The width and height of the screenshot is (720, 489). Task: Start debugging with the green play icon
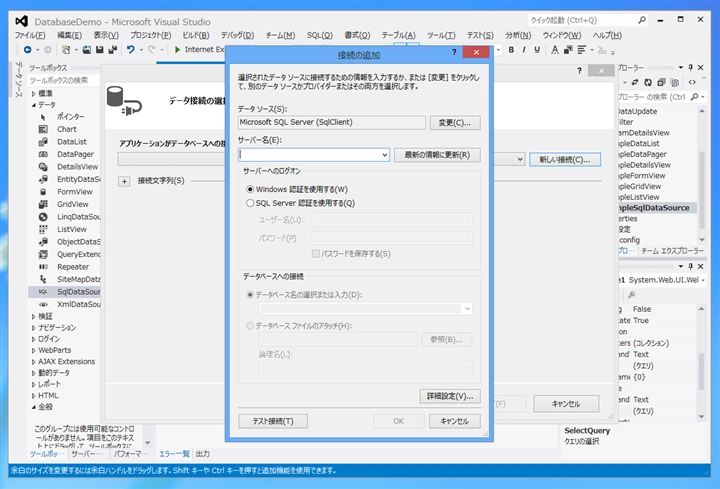pos(177,50)
